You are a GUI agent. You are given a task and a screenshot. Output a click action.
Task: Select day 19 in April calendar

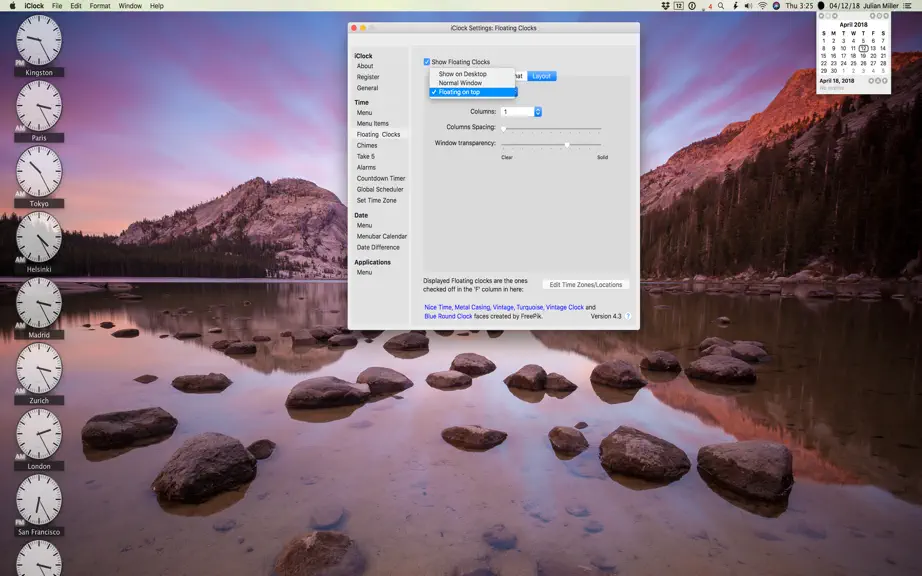pos(863,56)
